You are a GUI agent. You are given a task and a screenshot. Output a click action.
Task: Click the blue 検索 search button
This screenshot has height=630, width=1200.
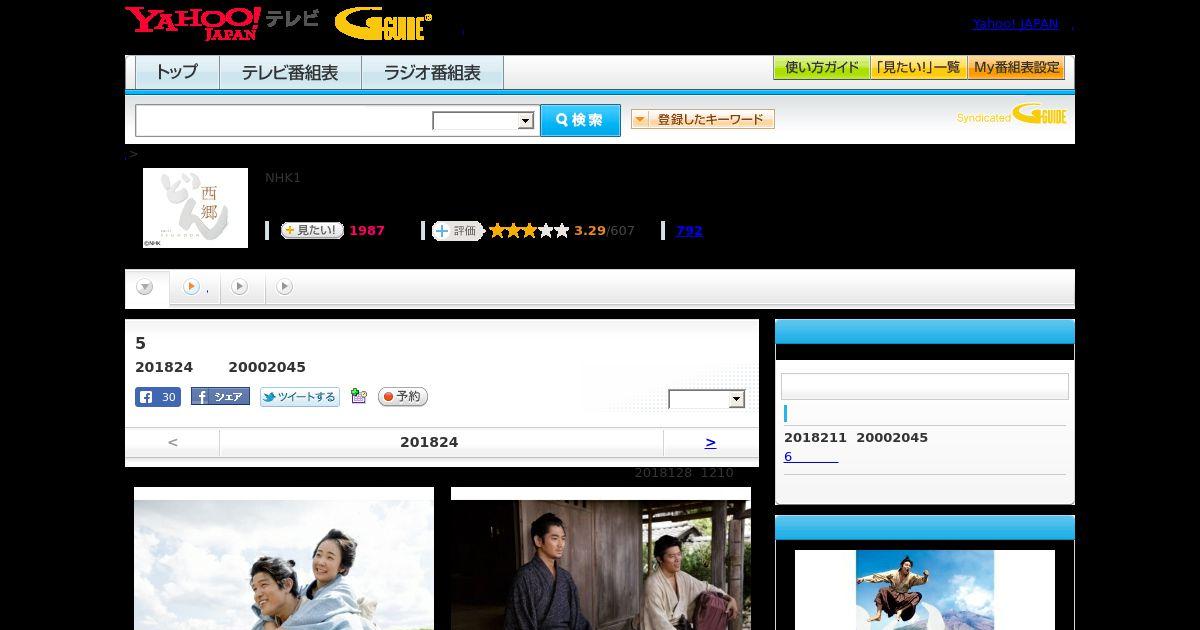[x=580, y=120]
